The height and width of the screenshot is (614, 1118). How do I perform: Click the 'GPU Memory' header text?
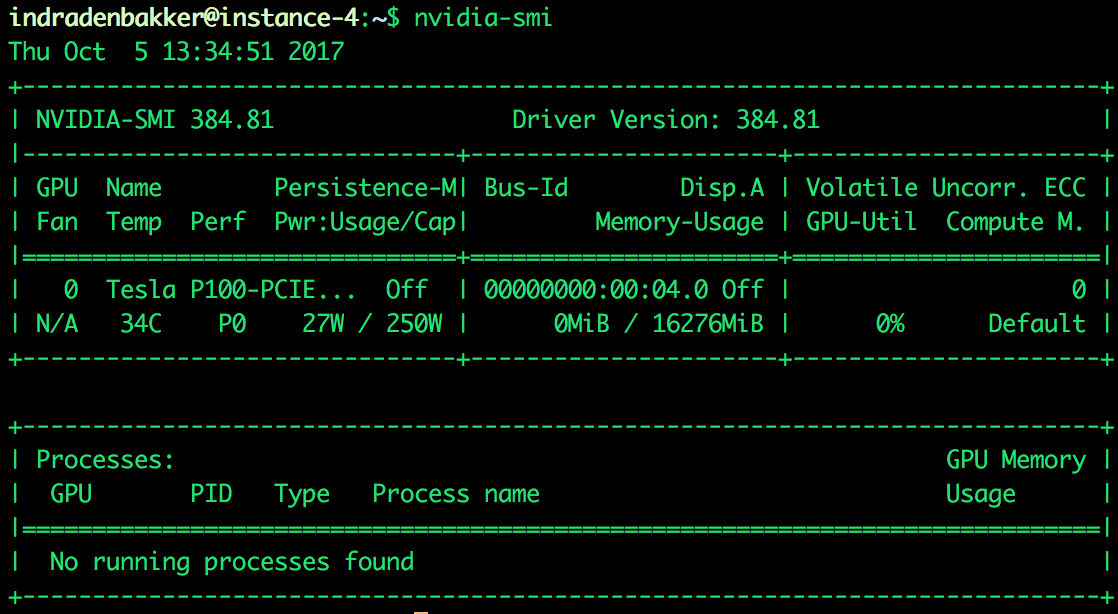(x=1016, y=460)
